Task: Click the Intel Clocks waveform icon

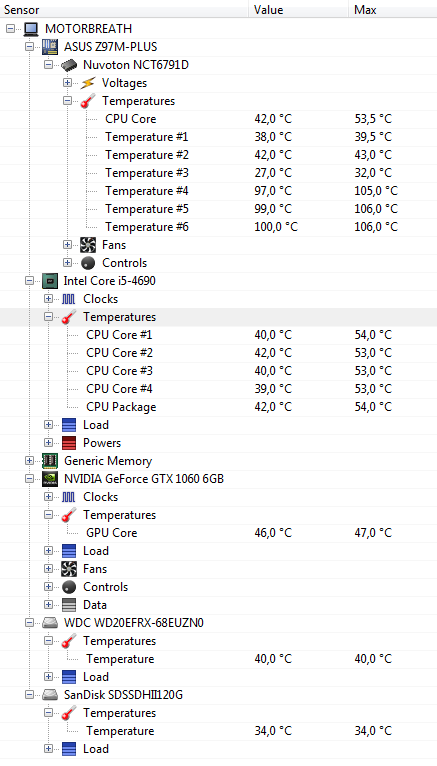Action: (69, 299)
